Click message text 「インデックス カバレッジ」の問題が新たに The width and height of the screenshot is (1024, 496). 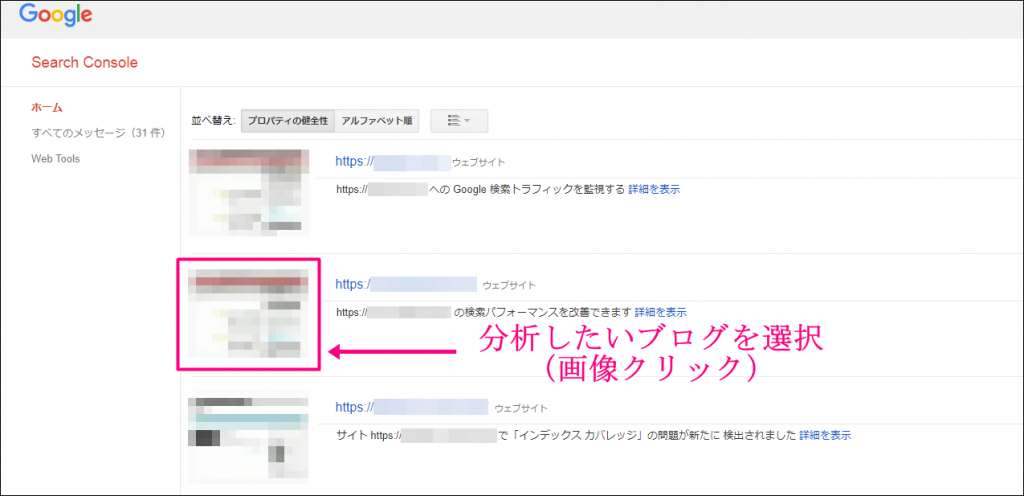[616, 435]
